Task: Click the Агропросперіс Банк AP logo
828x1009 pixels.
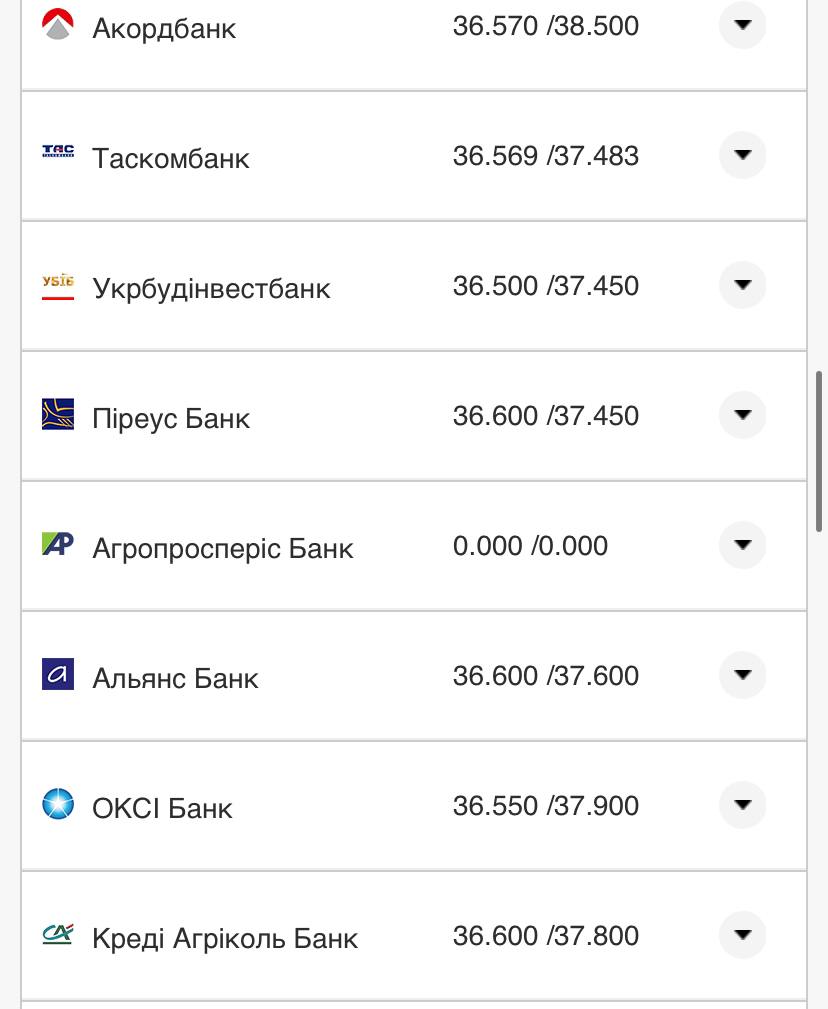Action: 58,544
